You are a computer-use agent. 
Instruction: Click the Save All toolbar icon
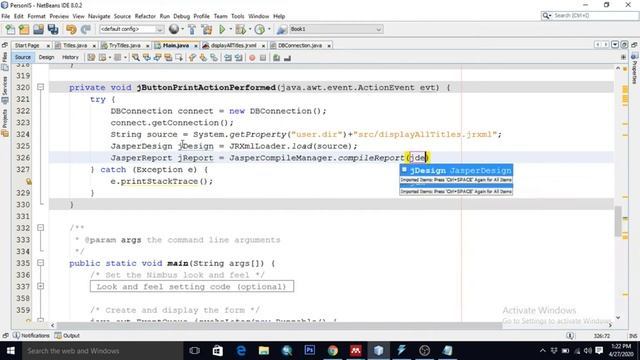[x=53, y=29]
